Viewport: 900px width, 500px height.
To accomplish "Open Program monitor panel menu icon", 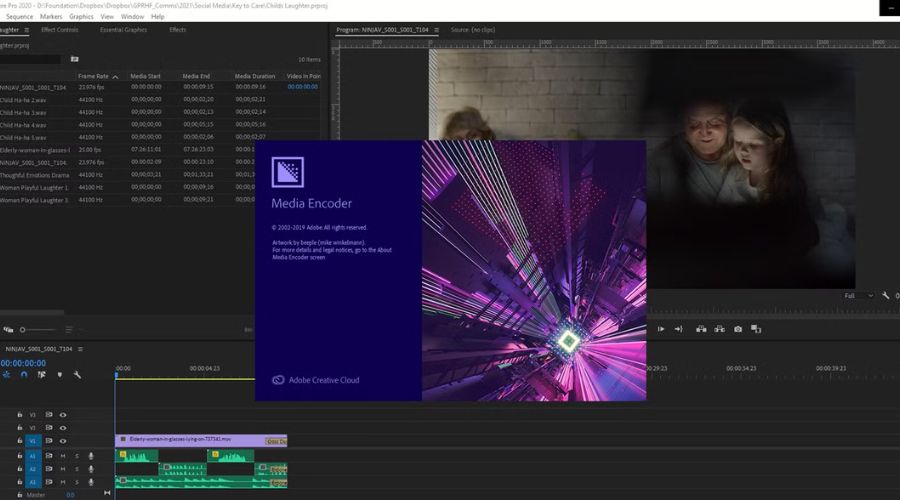I will click(x=436, y=30).
